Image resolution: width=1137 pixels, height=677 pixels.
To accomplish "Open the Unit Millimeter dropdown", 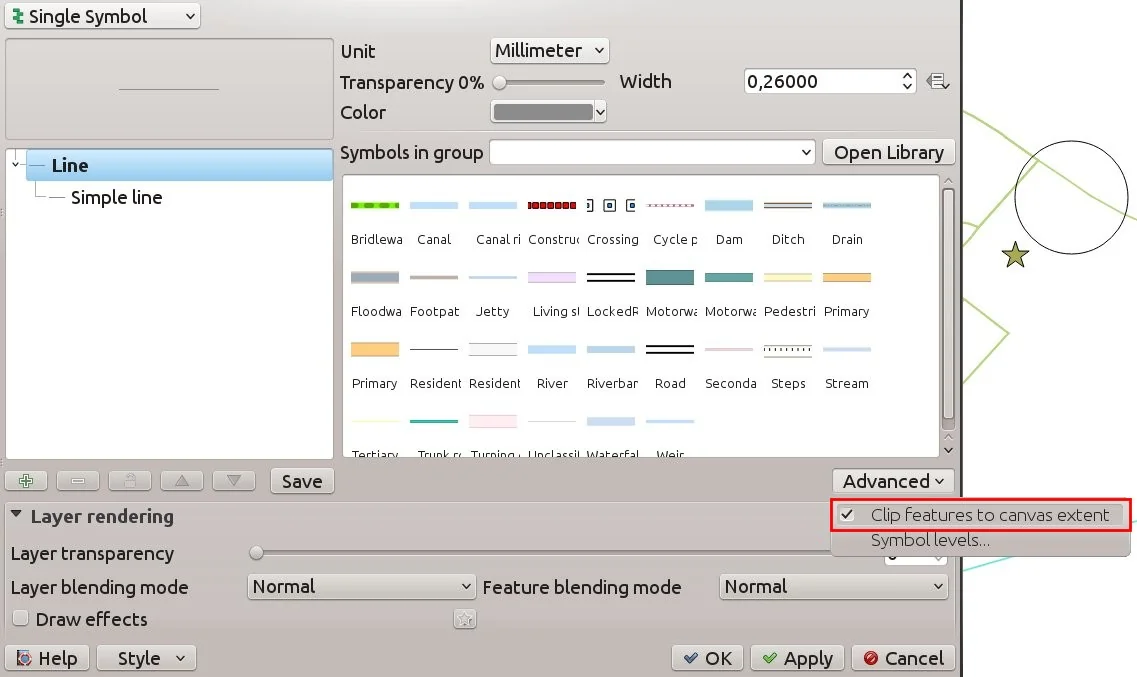I will click(x=550, y=50).
